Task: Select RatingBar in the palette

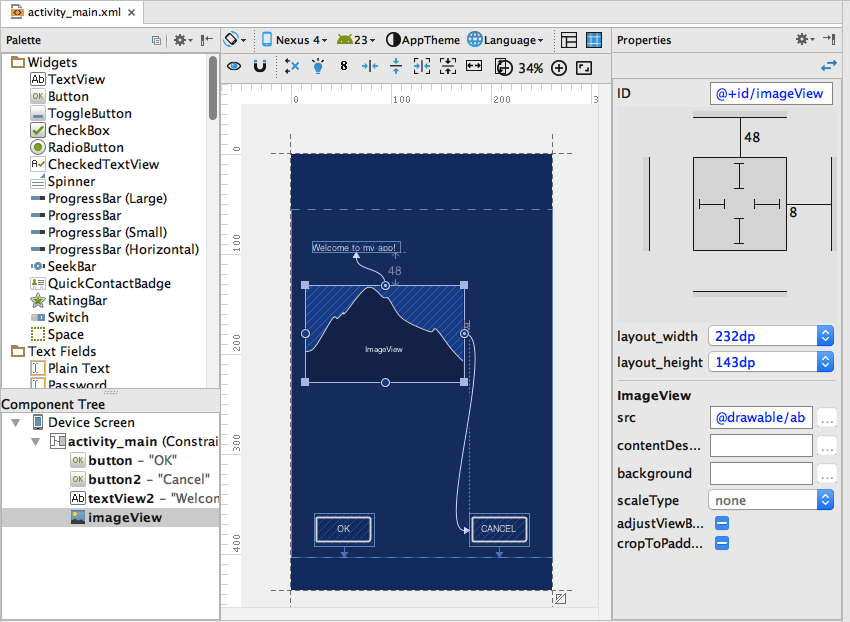Action: pyautogui.click(x=69, y=300)
